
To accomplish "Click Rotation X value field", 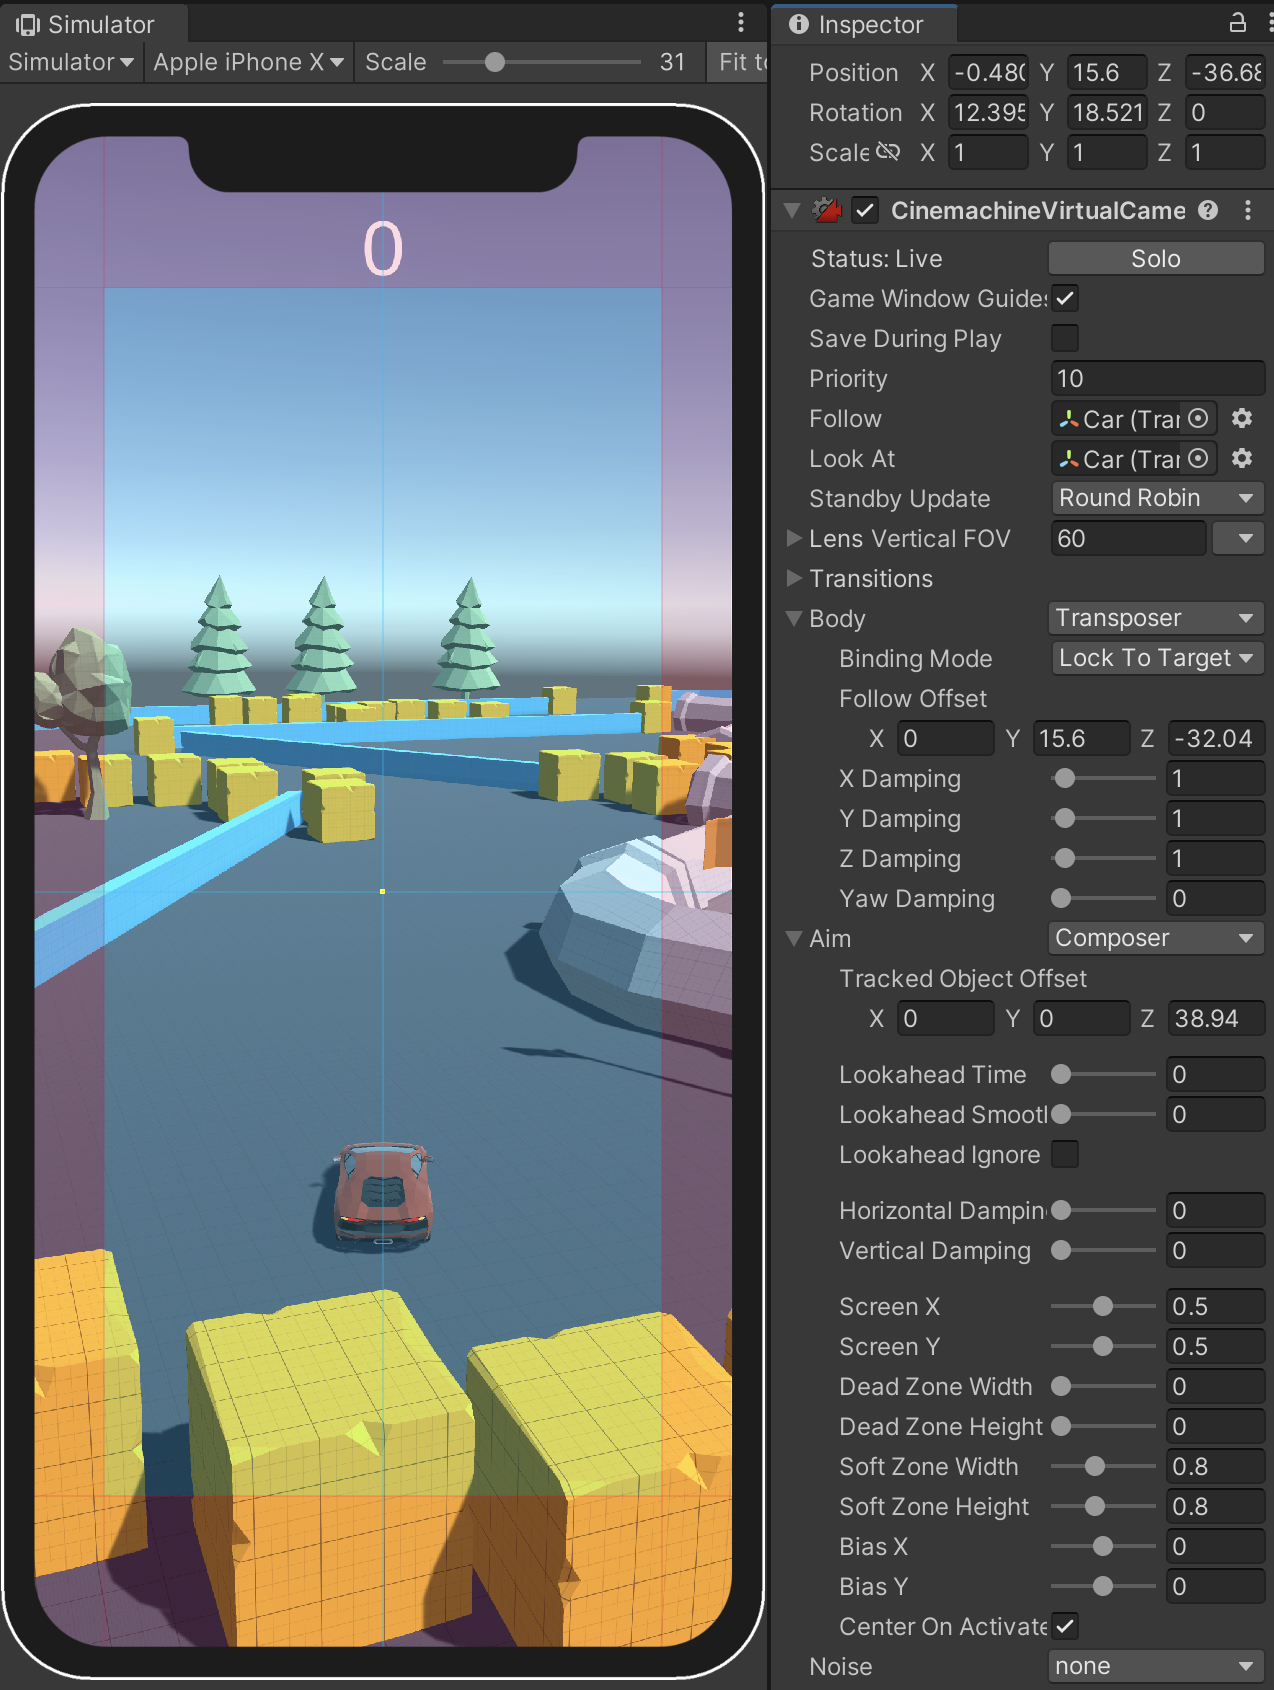I will [987, 112].
